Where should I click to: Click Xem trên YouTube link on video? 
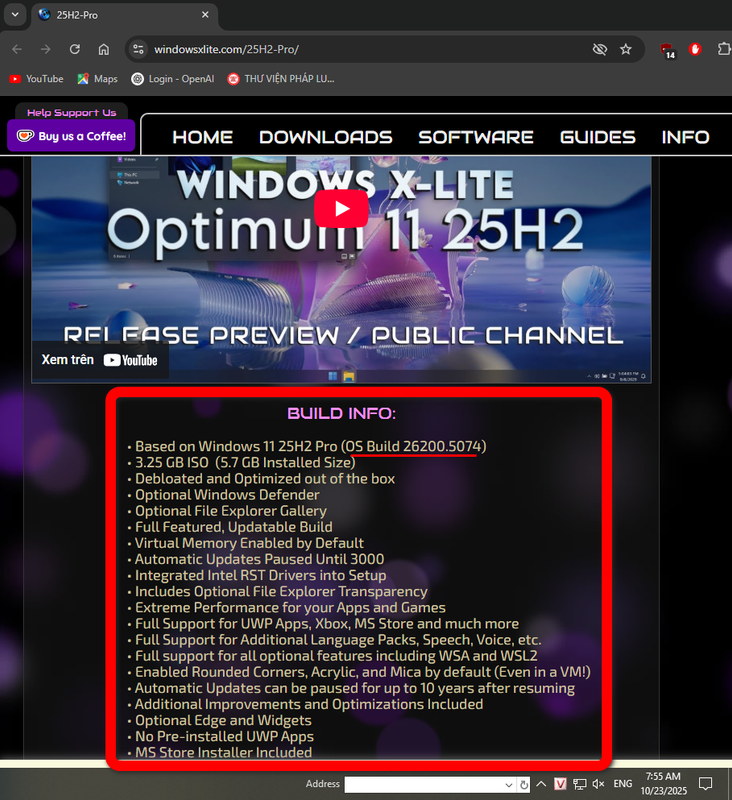[99, 360]
